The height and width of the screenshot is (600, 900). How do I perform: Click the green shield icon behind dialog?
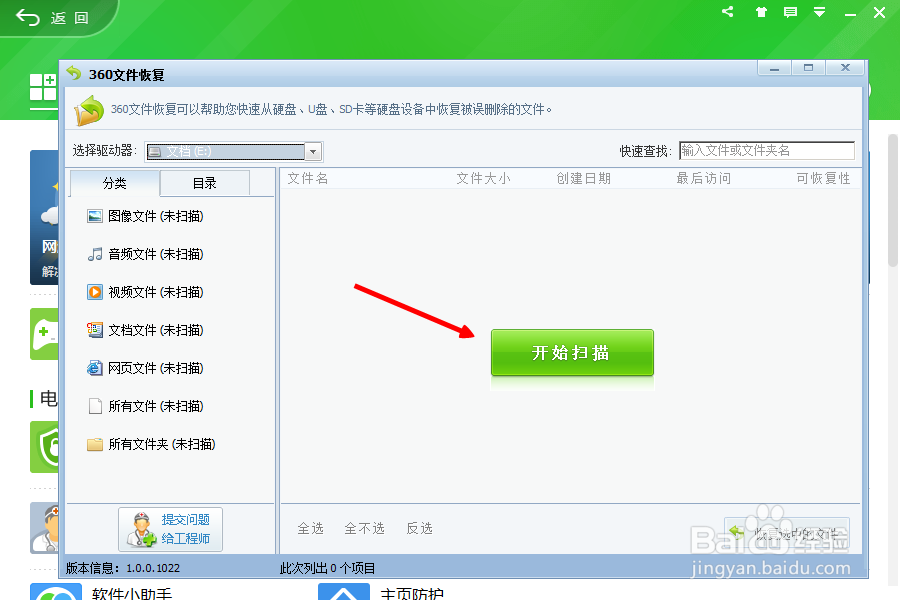click(x=44, y=447)
